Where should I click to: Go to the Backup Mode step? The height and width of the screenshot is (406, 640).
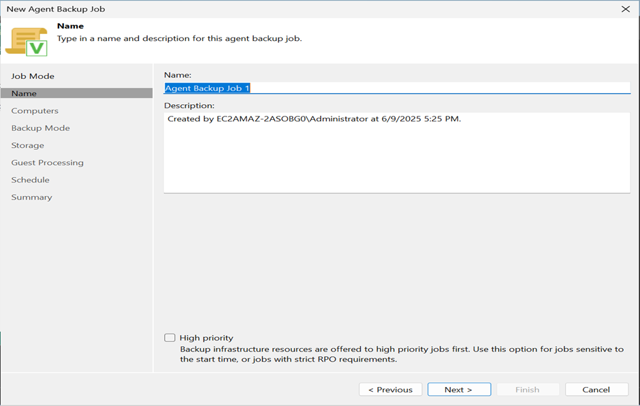point(40,128)
